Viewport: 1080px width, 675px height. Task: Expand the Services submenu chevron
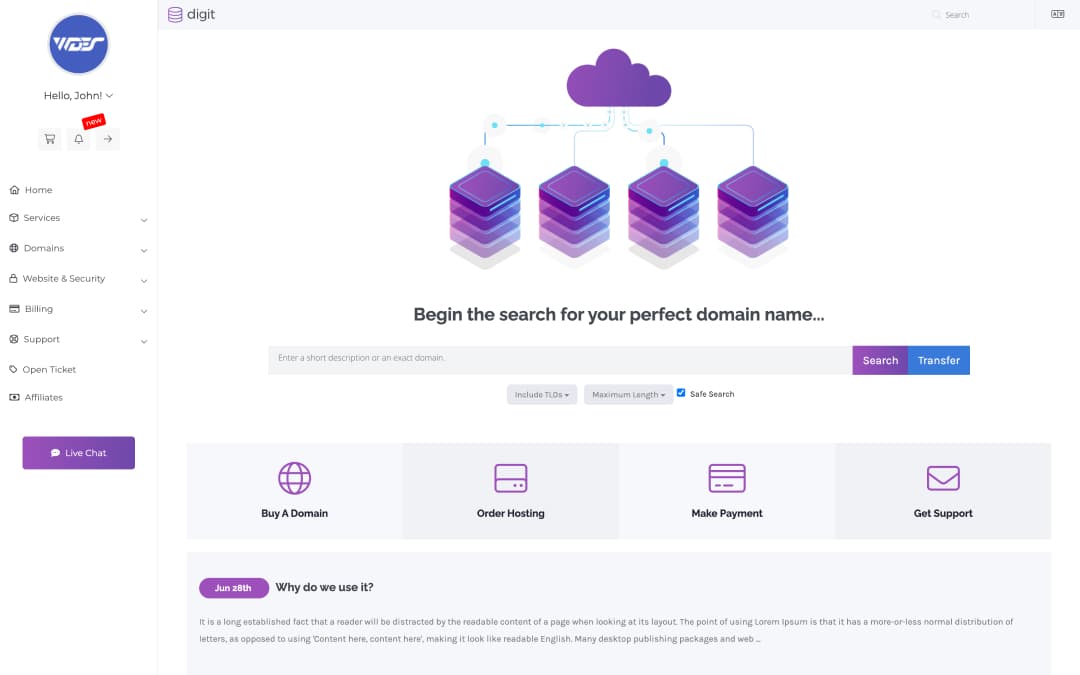pyautogui.click(x=144, y=220)
